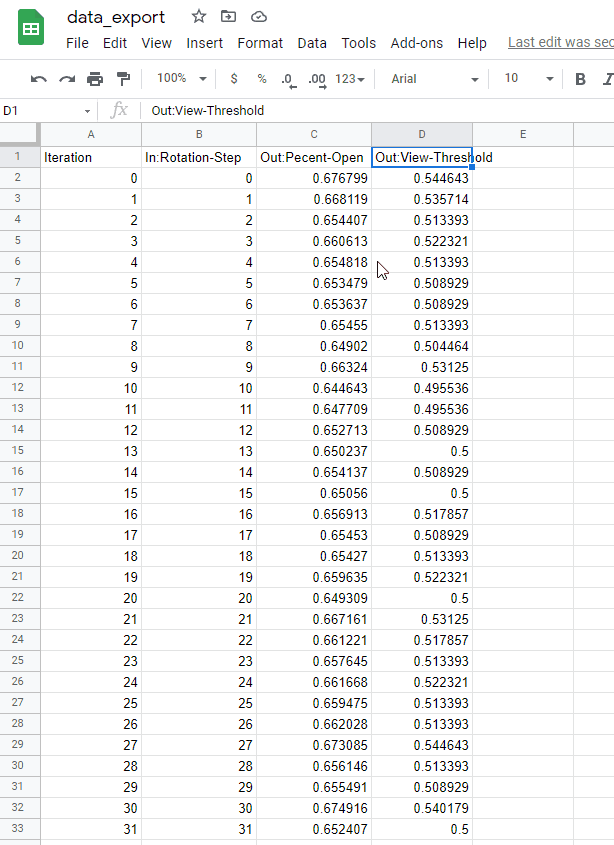Apply percent format from toolbar

click(x=261, y=79)
